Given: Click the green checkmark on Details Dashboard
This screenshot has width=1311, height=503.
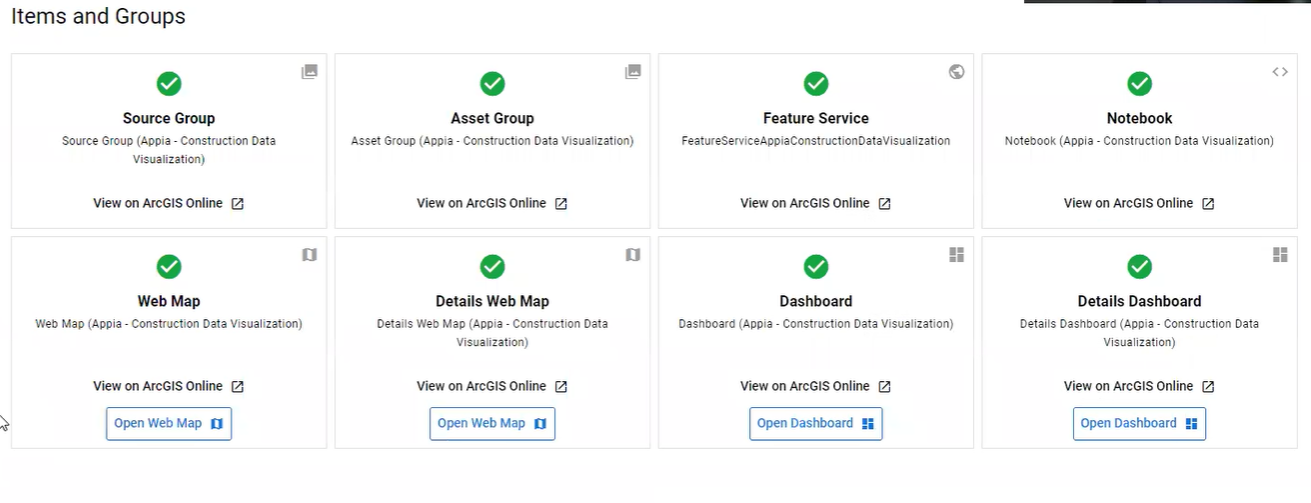Looking at the screenshot, I should (x=1139, y=267).
